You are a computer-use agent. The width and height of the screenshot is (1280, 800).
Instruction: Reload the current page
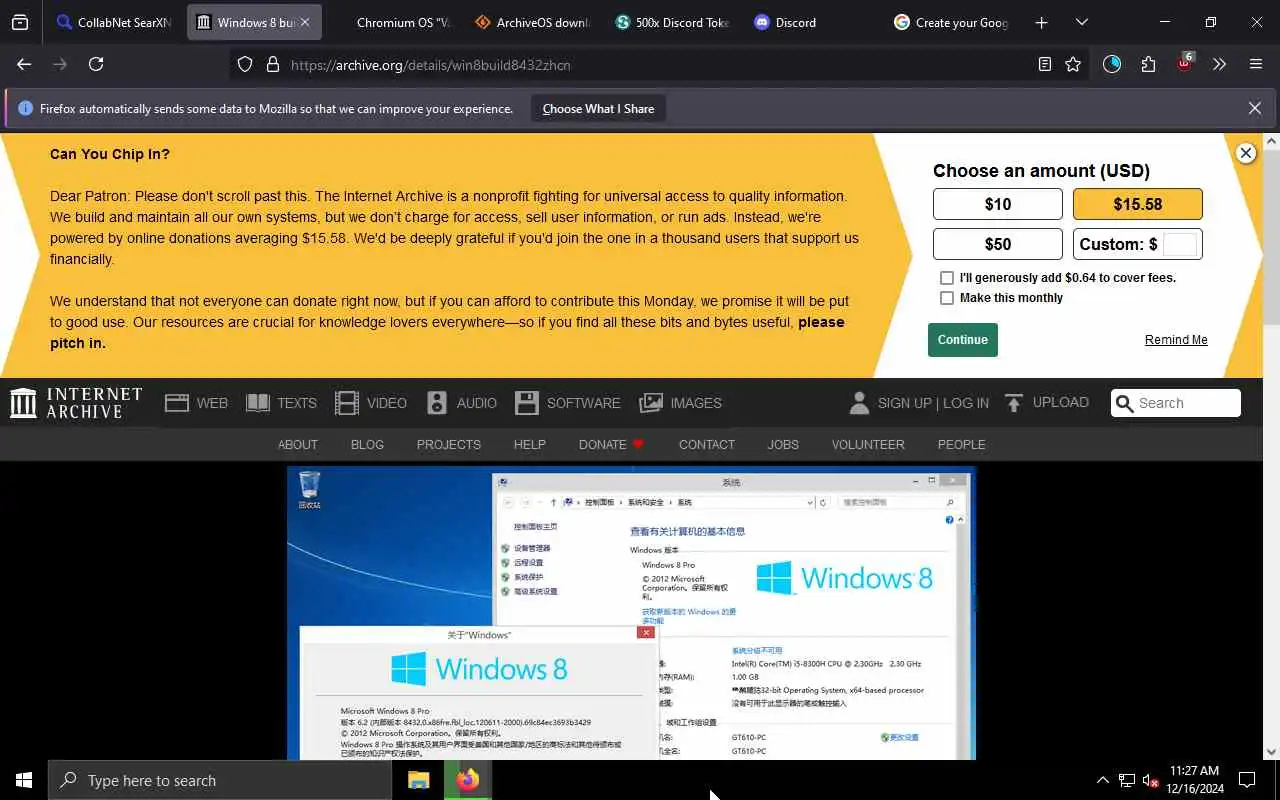point(96,64)
